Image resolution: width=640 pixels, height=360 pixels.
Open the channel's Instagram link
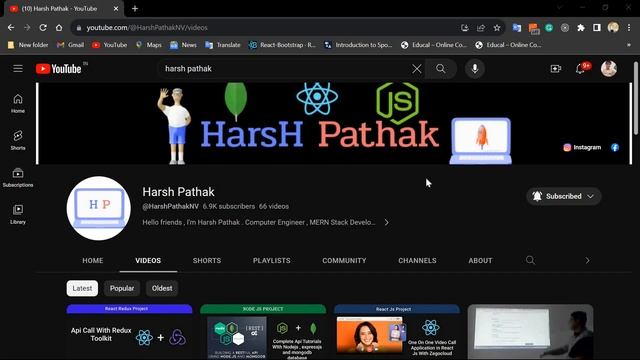pos(582,147)
